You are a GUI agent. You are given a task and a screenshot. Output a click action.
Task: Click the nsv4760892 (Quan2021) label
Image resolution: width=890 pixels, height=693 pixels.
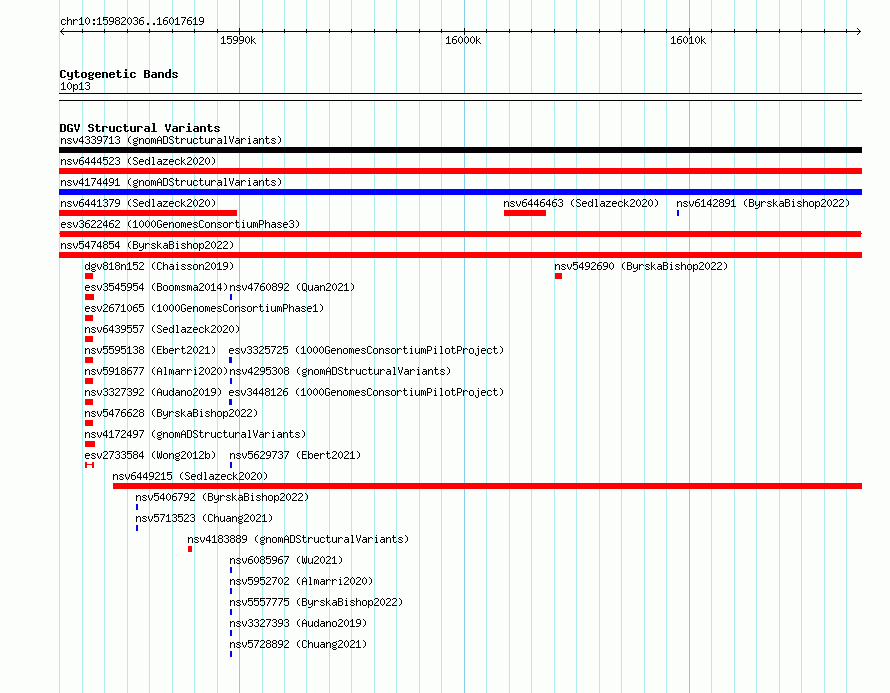(x=292, y=287)
